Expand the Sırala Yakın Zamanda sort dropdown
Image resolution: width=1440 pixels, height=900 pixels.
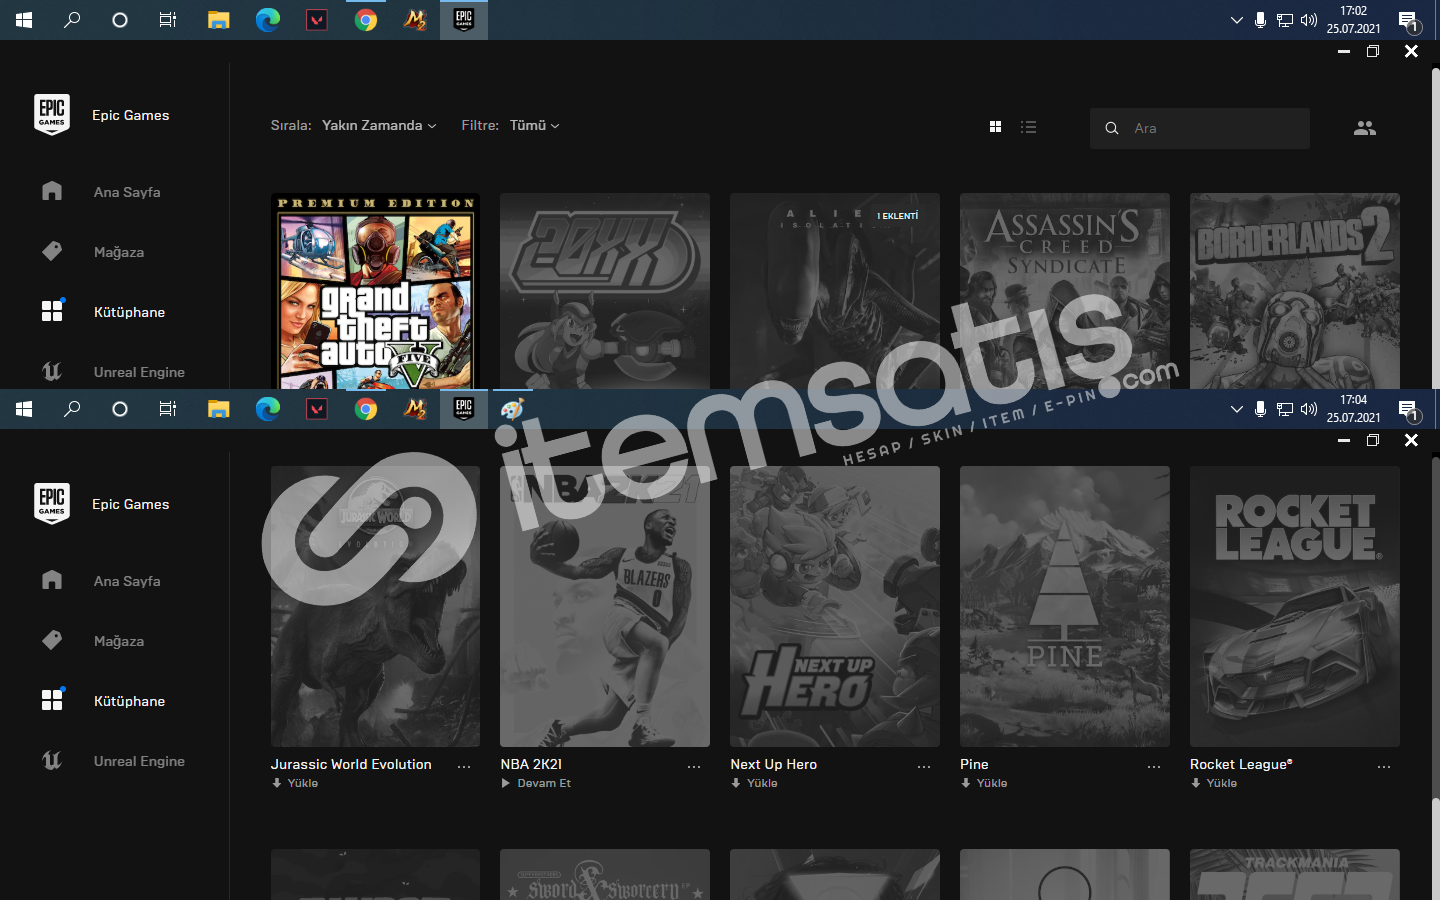[x=379, y=125]
